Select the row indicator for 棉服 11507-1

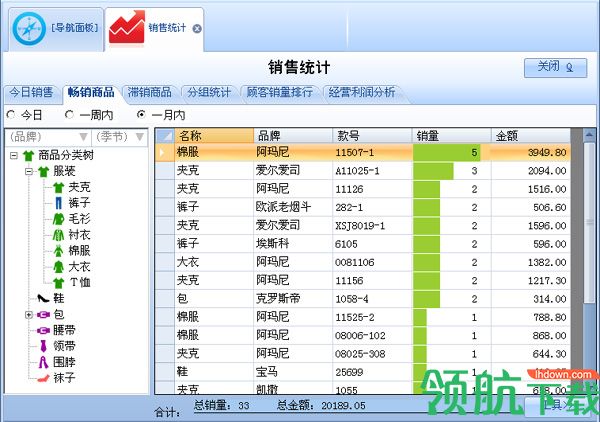[x=165, y=152]
